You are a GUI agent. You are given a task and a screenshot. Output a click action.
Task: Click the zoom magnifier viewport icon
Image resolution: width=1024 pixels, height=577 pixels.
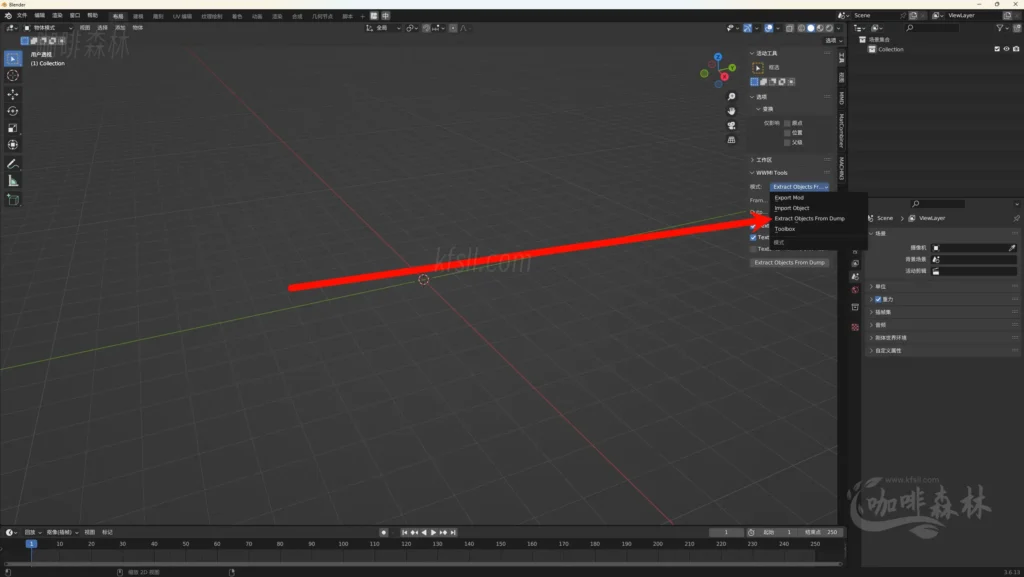coord(732,97)
